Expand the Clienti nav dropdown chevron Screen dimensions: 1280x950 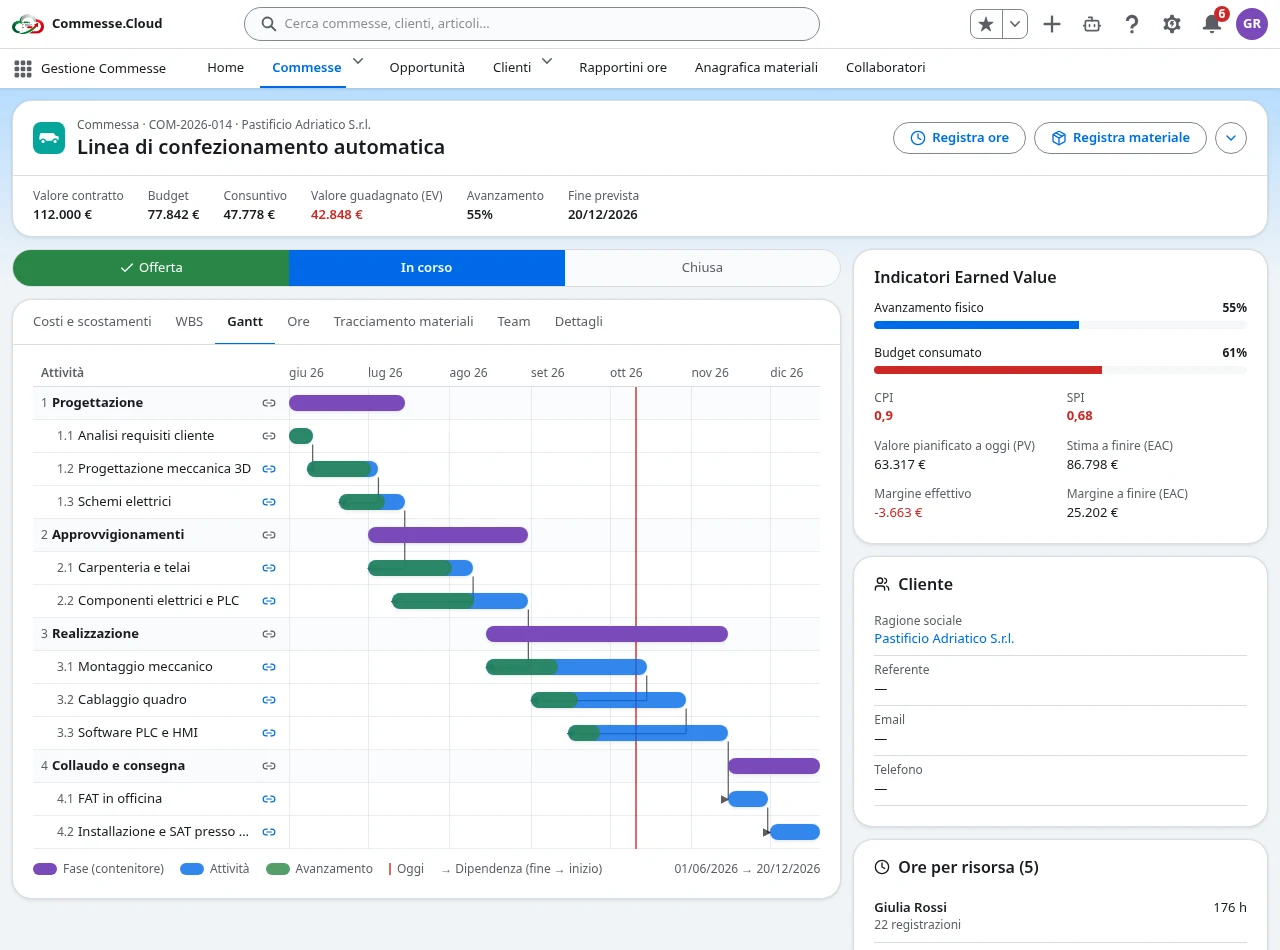(x=547, y=62)
